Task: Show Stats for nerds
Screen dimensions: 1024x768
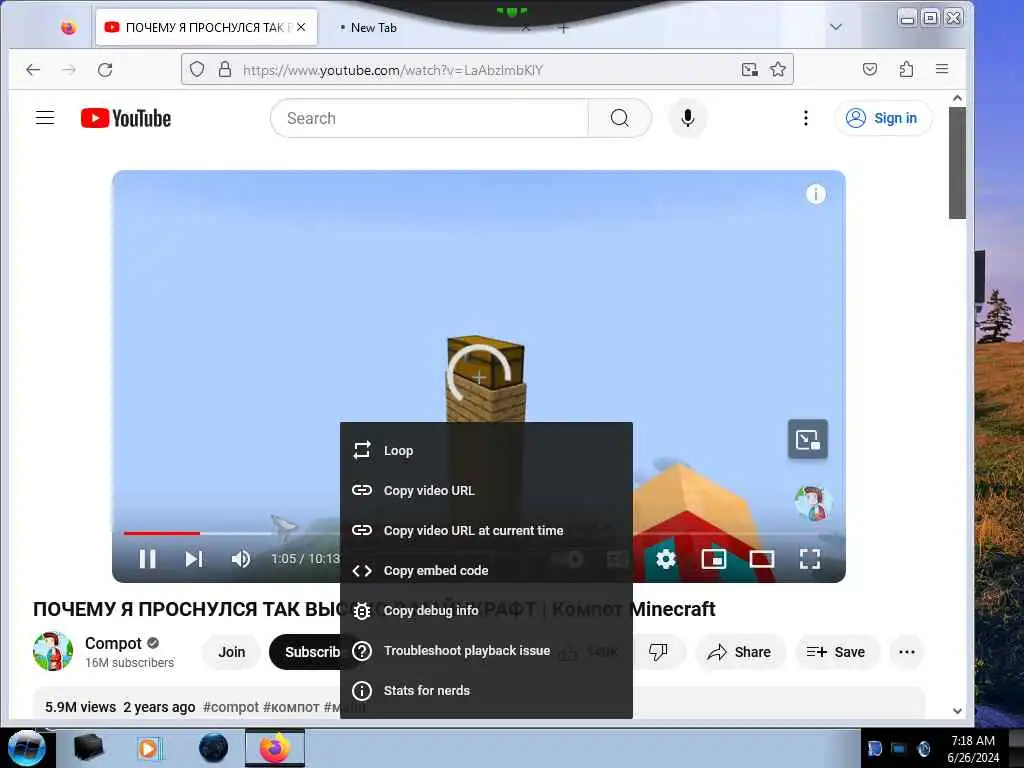Action: pos(486,690)
